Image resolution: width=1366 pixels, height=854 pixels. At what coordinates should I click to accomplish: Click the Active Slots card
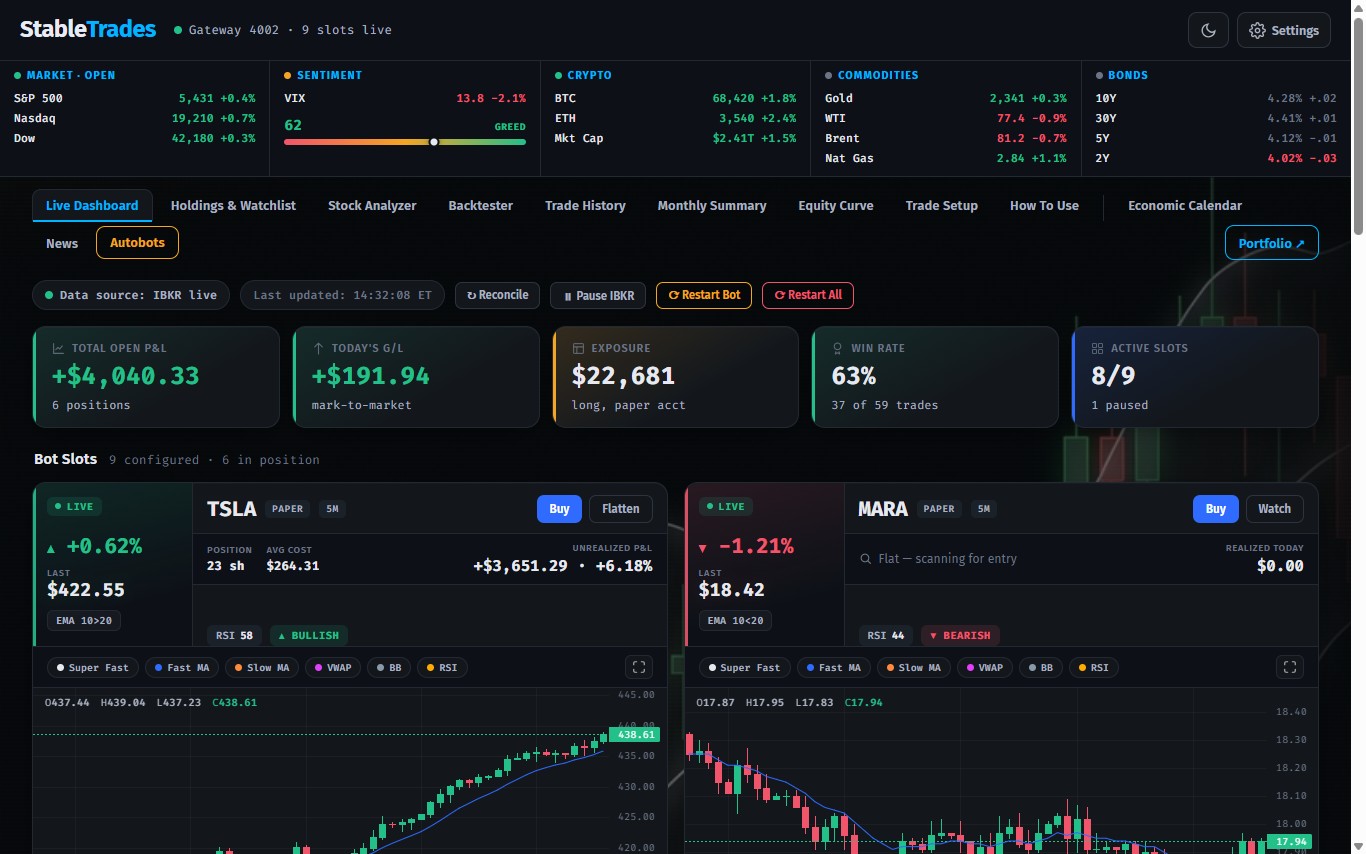(1195, 377)
